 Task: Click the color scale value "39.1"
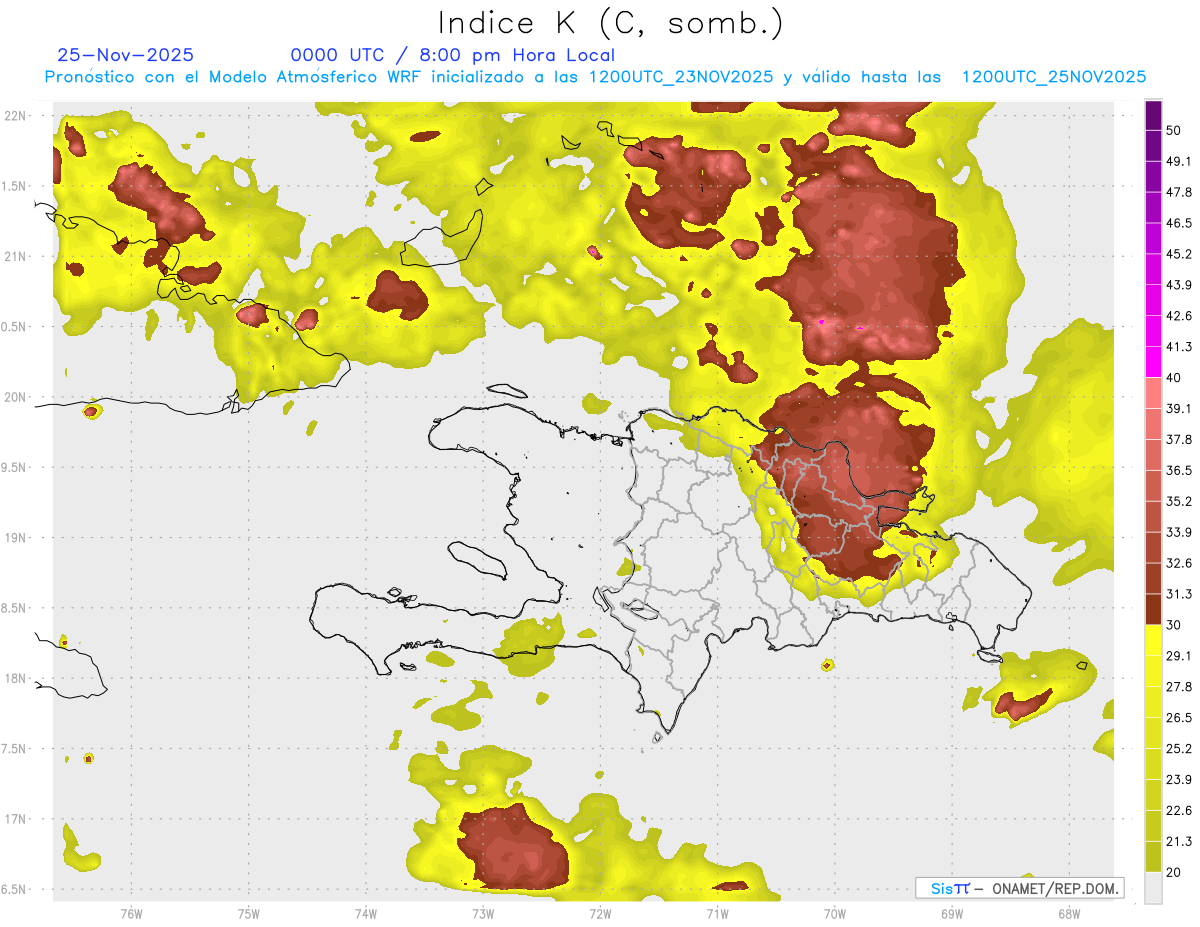[1178, 408]
